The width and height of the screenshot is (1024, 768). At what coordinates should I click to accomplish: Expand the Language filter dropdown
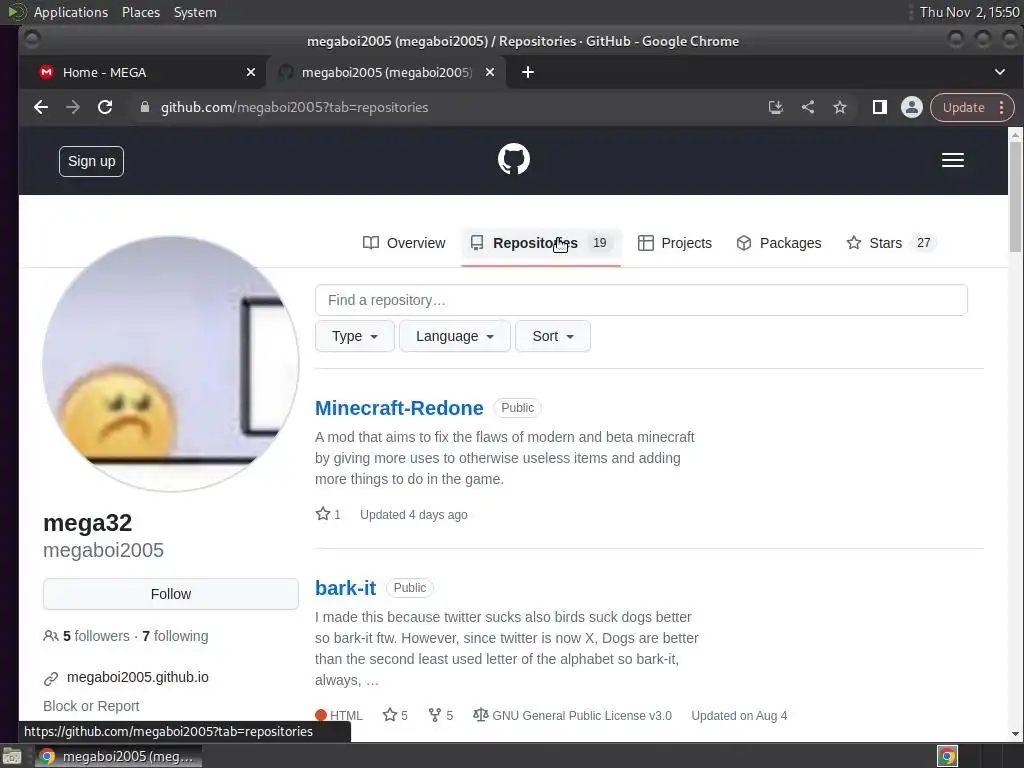(455, 336)
